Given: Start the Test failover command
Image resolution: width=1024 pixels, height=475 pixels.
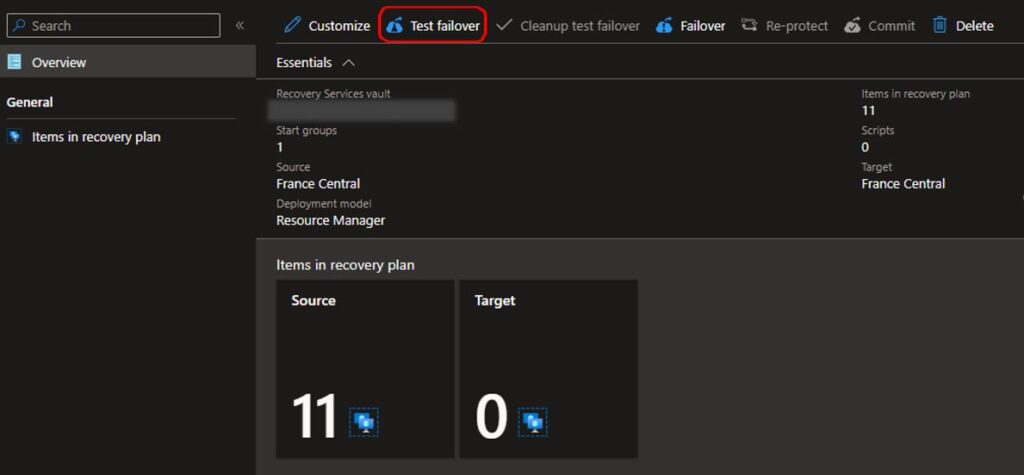Looking at the screenshot, I should (433, 25).
